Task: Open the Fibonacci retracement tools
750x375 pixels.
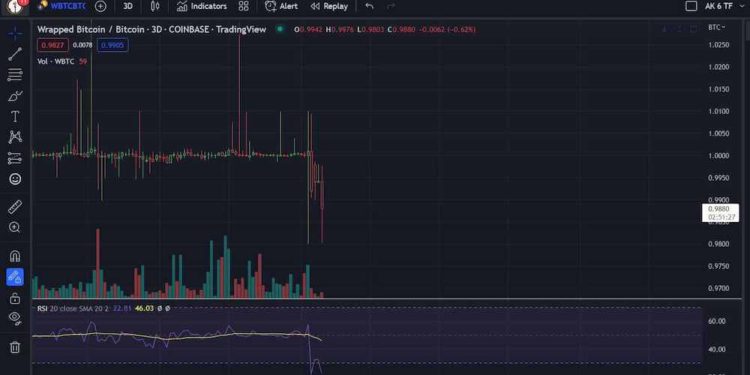Action: (15, 75)
